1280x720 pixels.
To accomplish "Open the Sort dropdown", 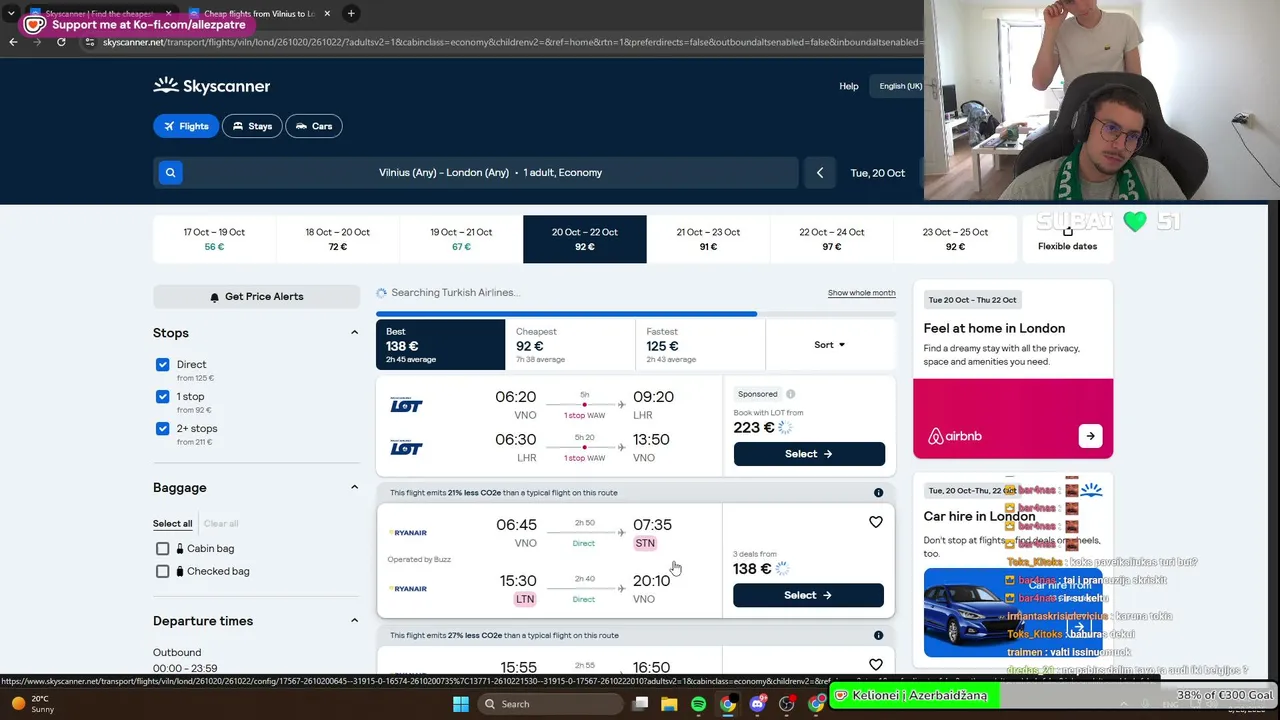I will click(x=829, y=345).
